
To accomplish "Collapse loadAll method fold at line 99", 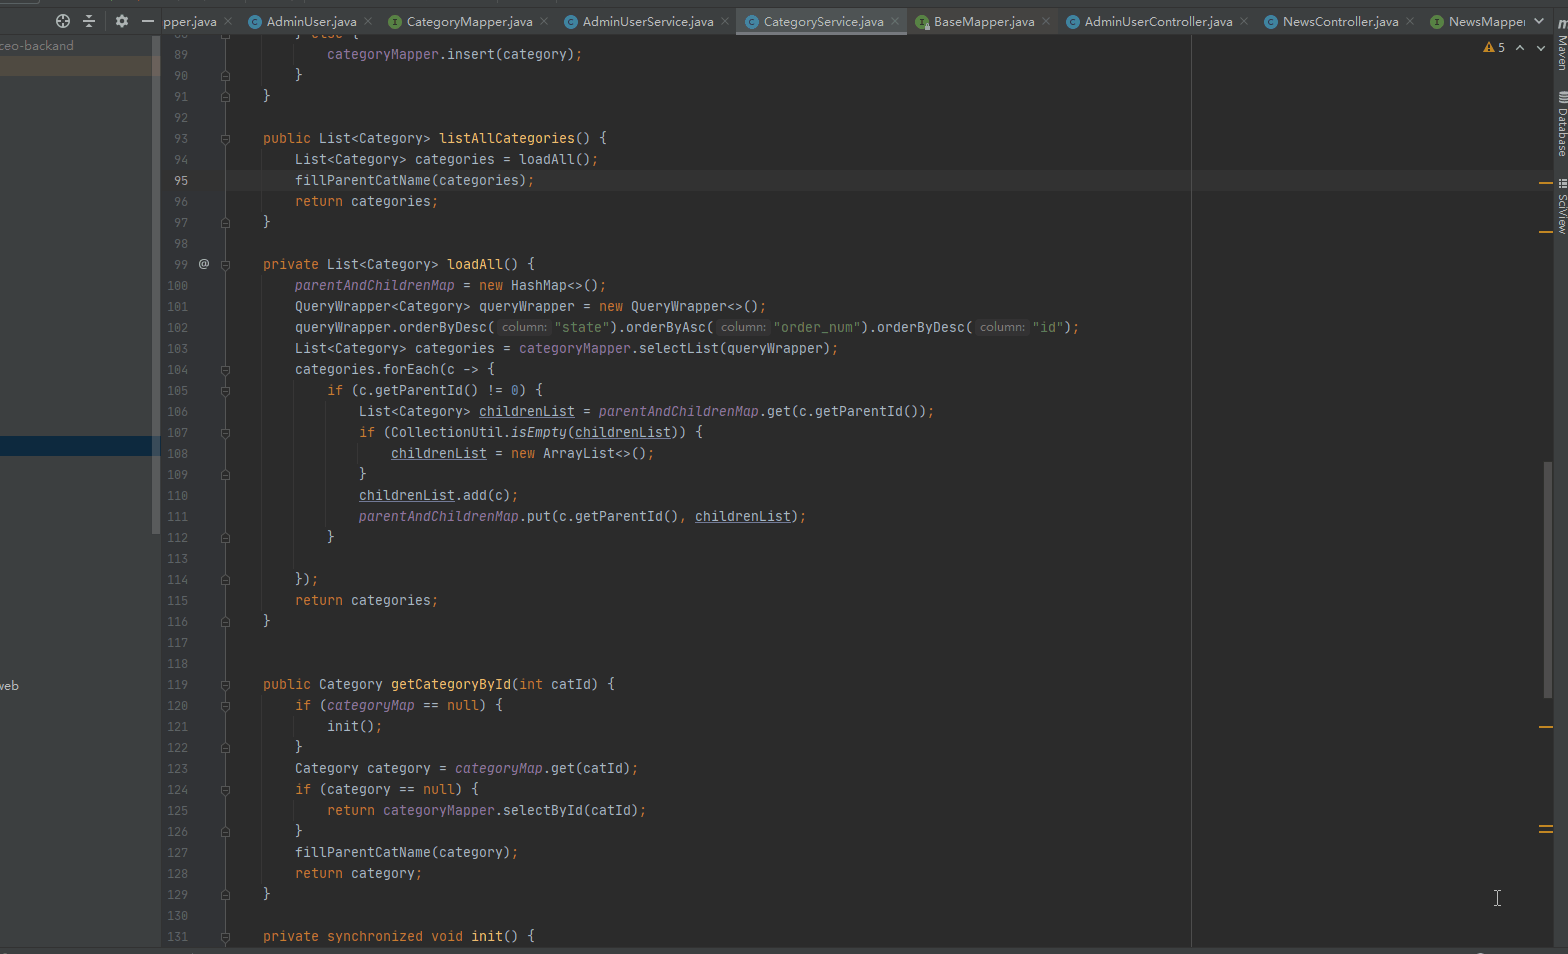I will [225, 265].
